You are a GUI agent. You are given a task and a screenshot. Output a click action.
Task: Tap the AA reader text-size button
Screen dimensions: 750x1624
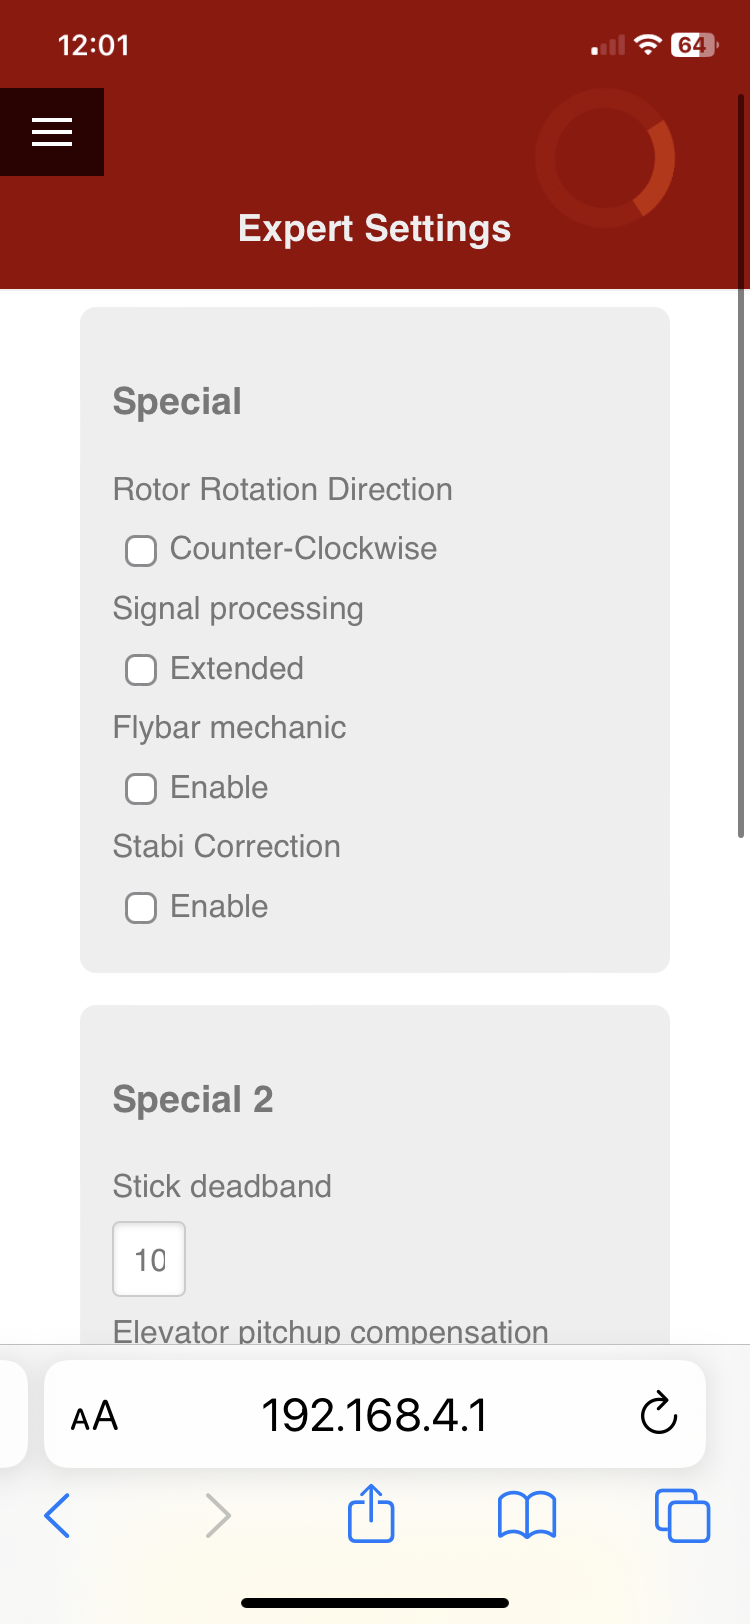pyautogui.click(x=95, y=1415)
